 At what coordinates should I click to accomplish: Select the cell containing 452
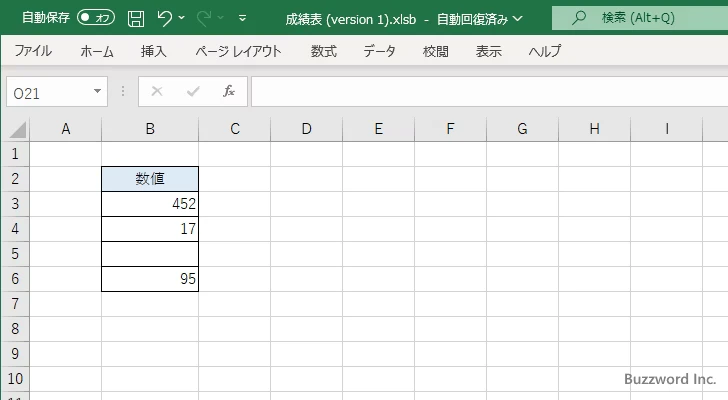[149, 204]
